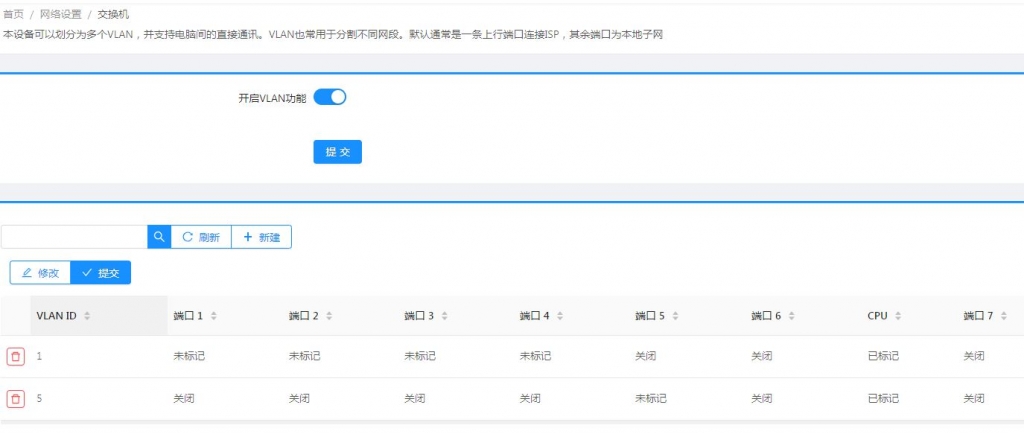This screenshot has height=434, width=1024.
Task: Select CPU 已标记 cell in VLAN 1 row
Action: [x=883, y=356]
